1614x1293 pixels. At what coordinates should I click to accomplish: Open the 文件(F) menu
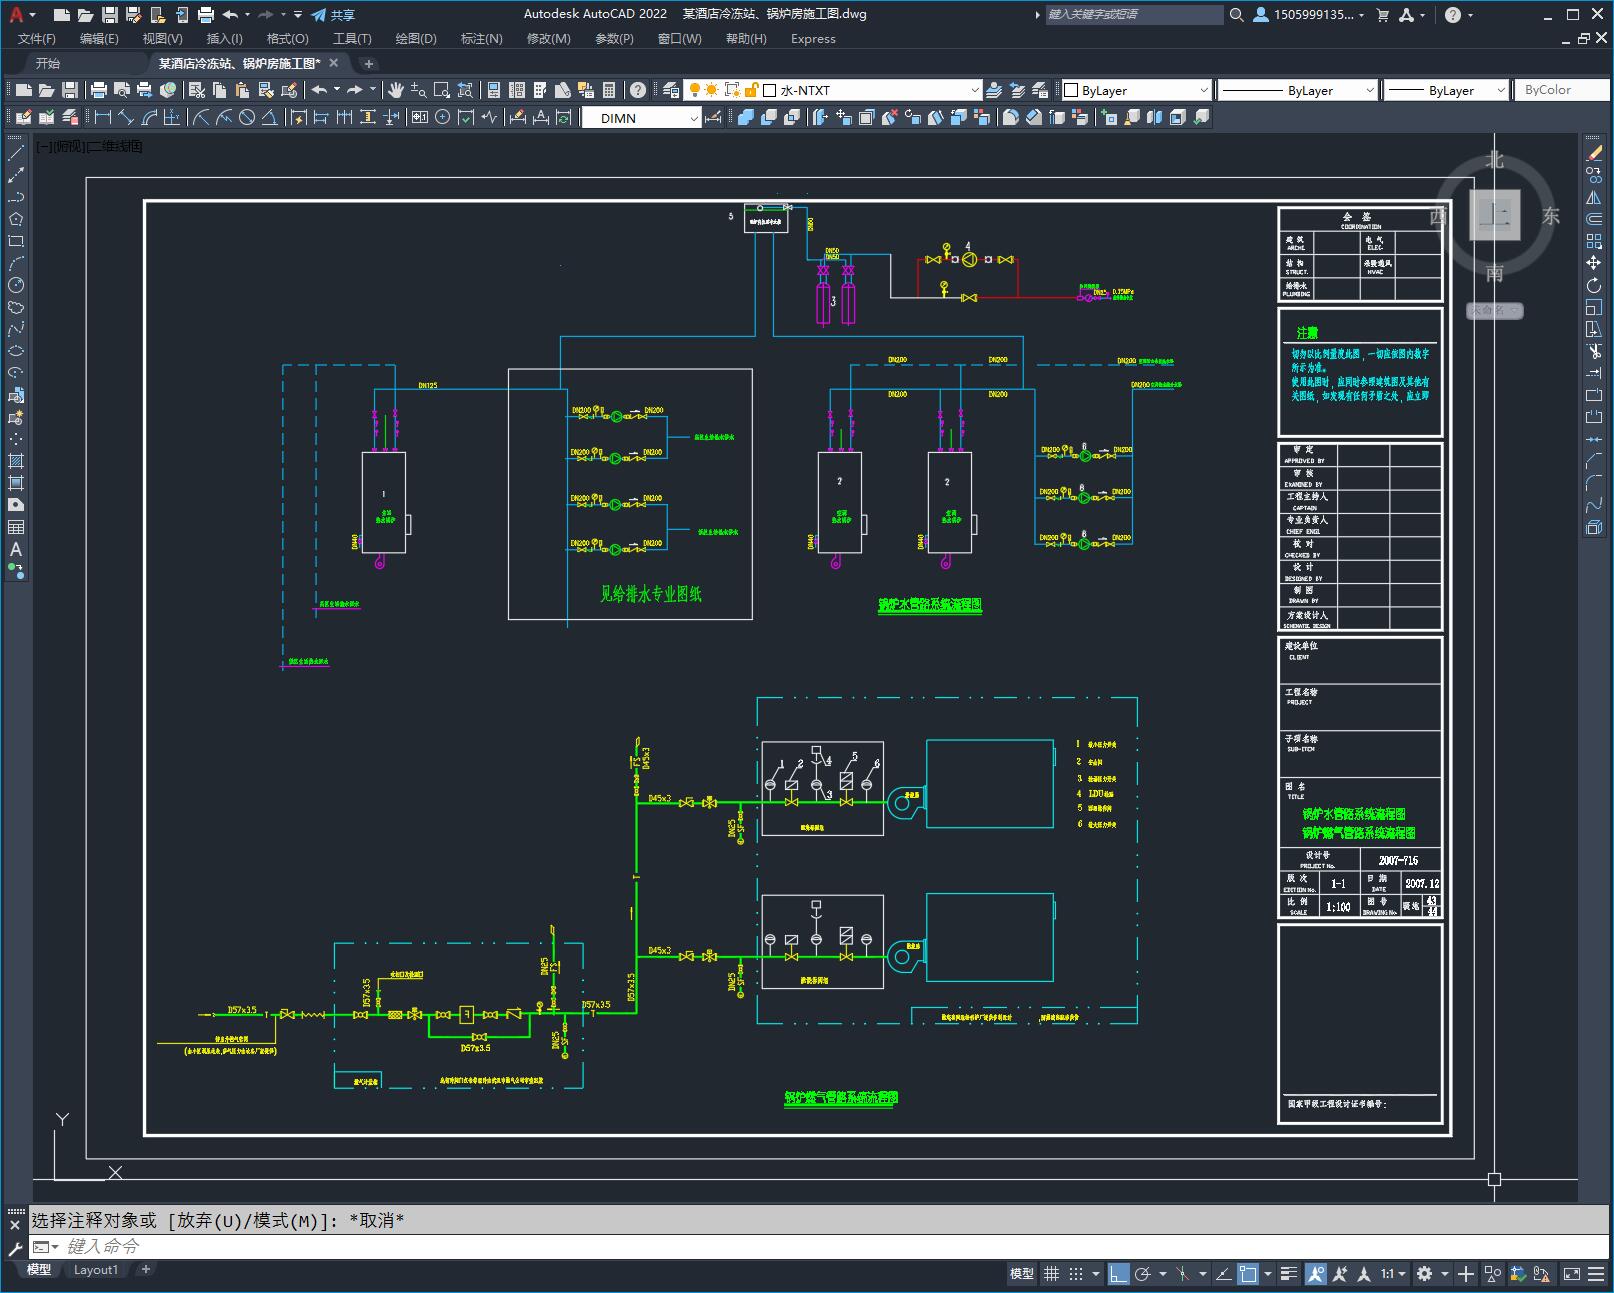click(x=37, y=39)
